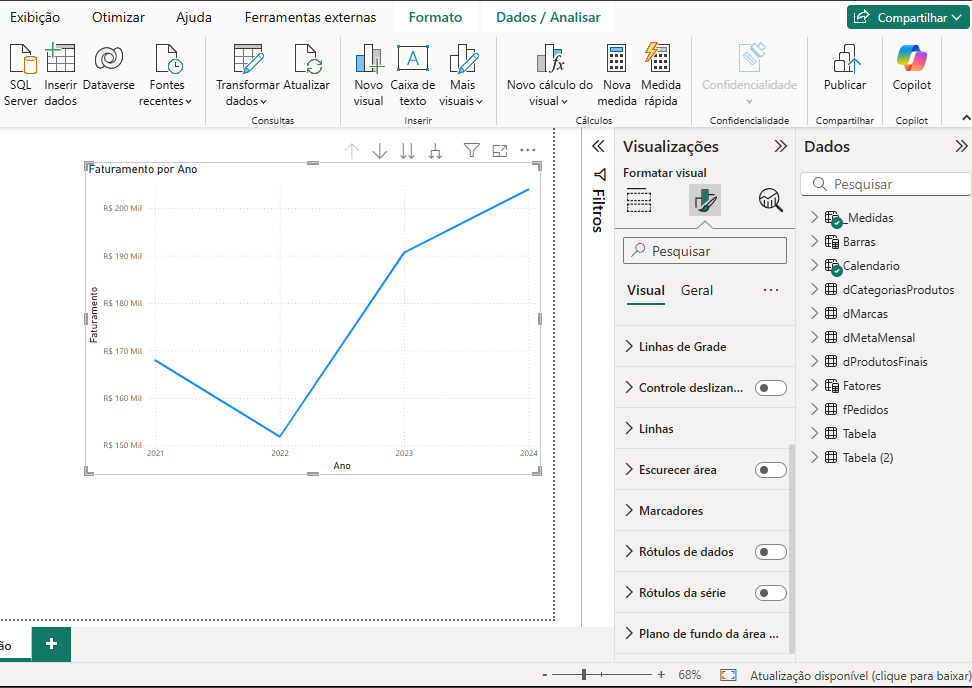Open the analytics magnifier icon
Image resolution: width=972 pixels, height=688 pixels.
(x=771, y=200)
